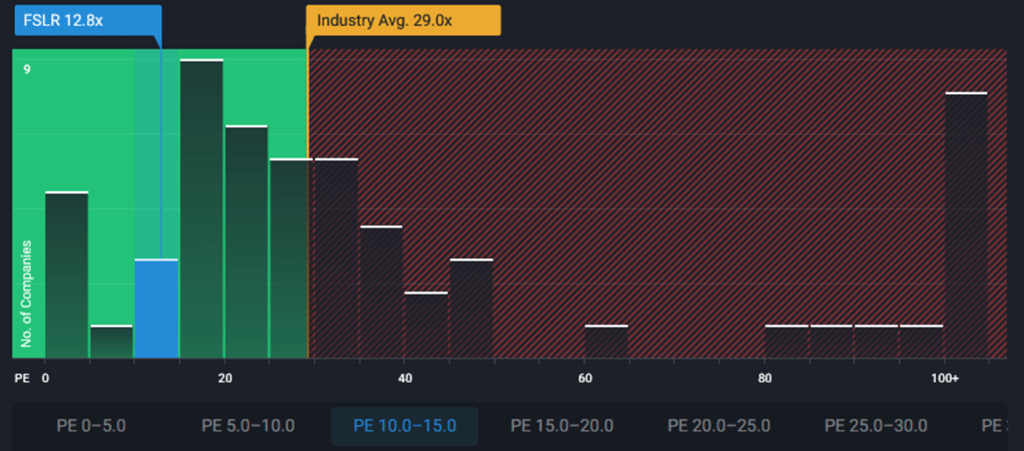Click the tallest bar for PE 15–20

(202, 209)
